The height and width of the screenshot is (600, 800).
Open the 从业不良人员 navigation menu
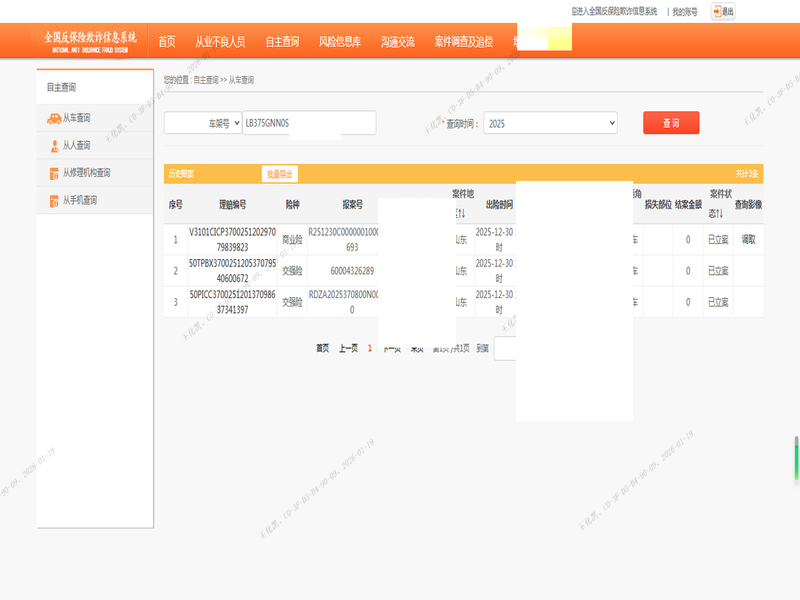[x=220, y=42]
